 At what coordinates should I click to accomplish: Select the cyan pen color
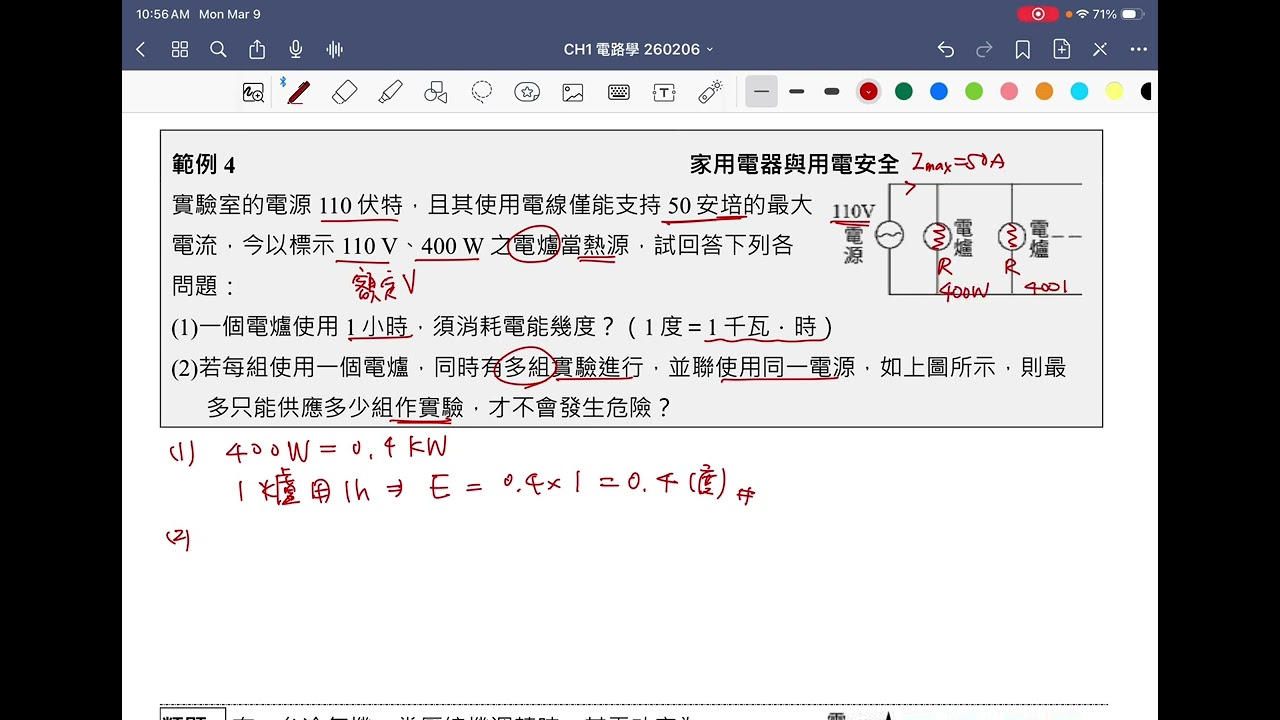(1079, 92)
